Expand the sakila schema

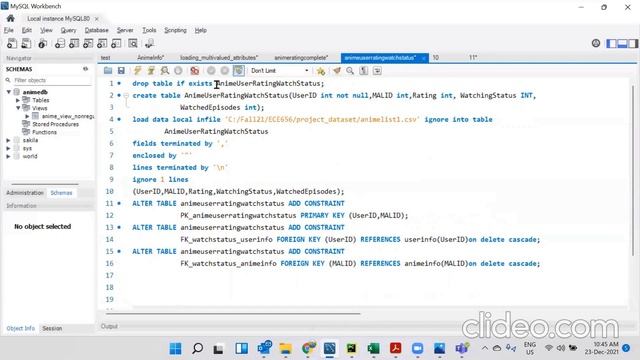[x=9, y=140]
